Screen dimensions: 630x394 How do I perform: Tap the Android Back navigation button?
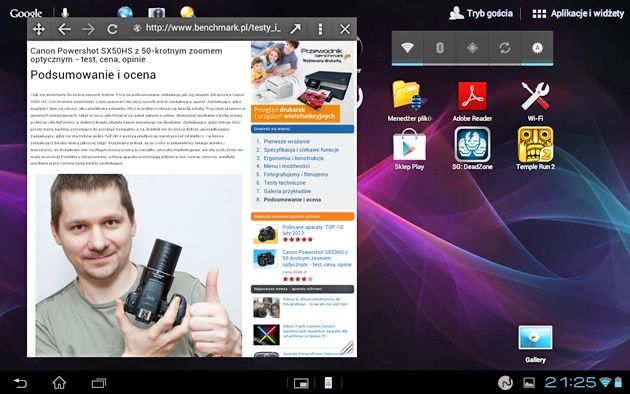(x=20, y=383)
